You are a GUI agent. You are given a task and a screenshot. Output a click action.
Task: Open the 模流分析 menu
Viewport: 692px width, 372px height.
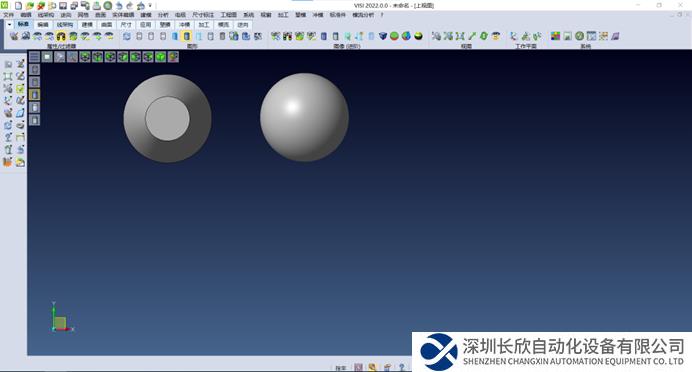[x=363, y=15]
